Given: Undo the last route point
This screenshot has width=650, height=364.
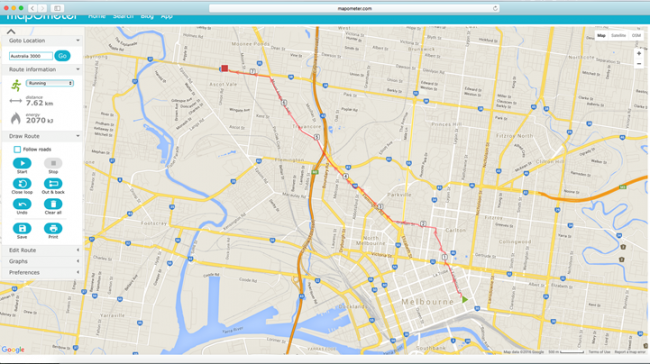Looking at the screenshot, I should (x=22, y=204).
